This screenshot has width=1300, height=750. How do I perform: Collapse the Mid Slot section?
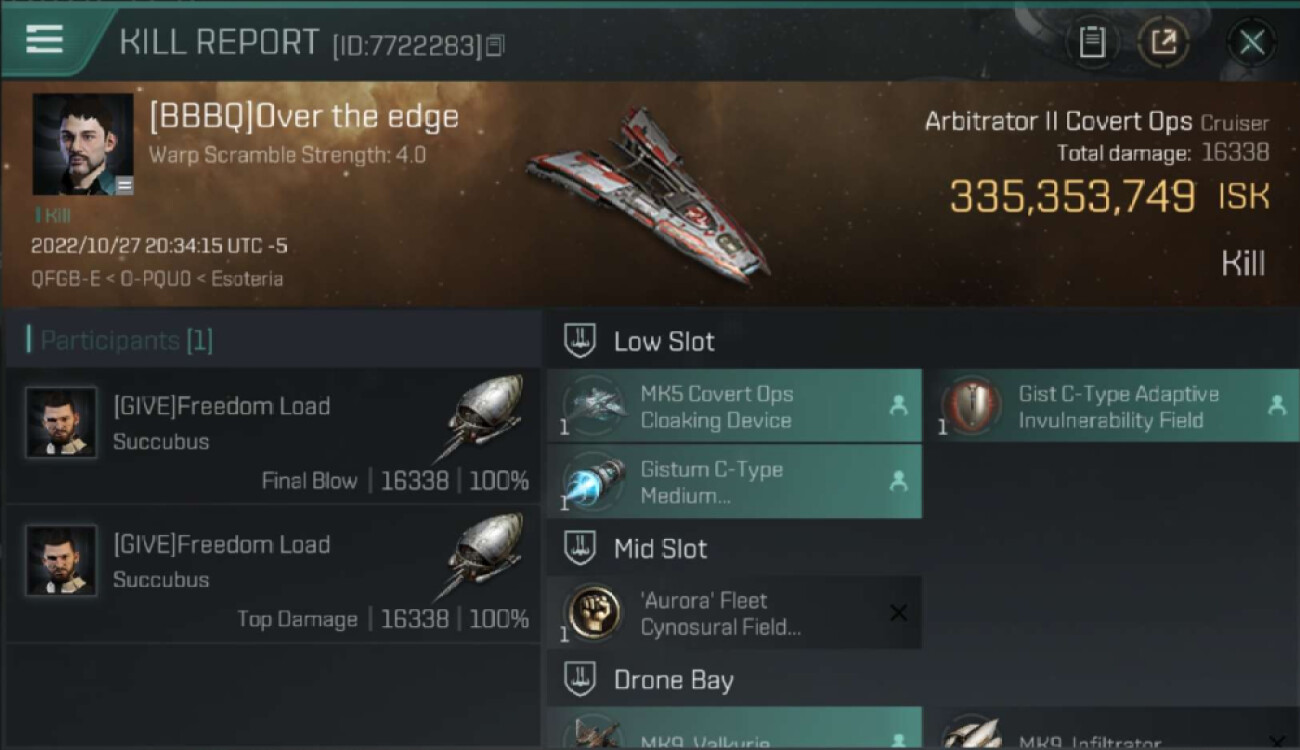coord(580,548)
